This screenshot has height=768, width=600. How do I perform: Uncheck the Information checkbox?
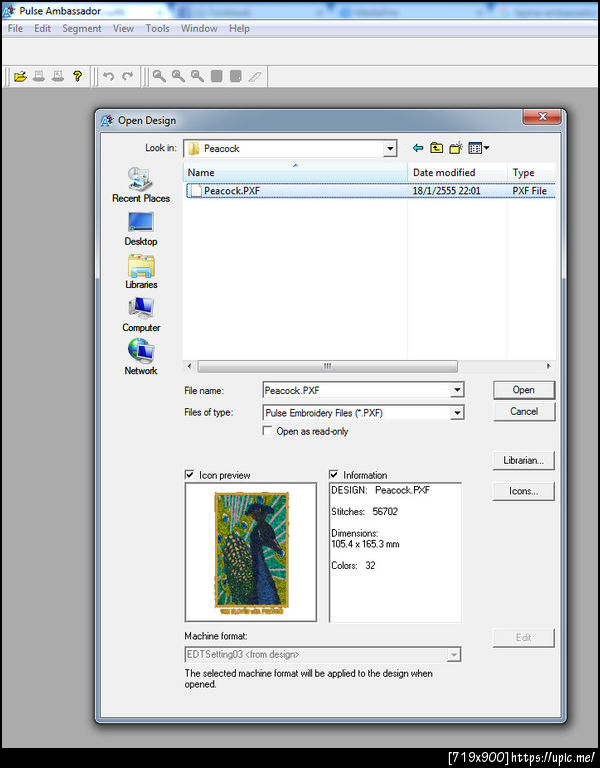tap(334, 475)
